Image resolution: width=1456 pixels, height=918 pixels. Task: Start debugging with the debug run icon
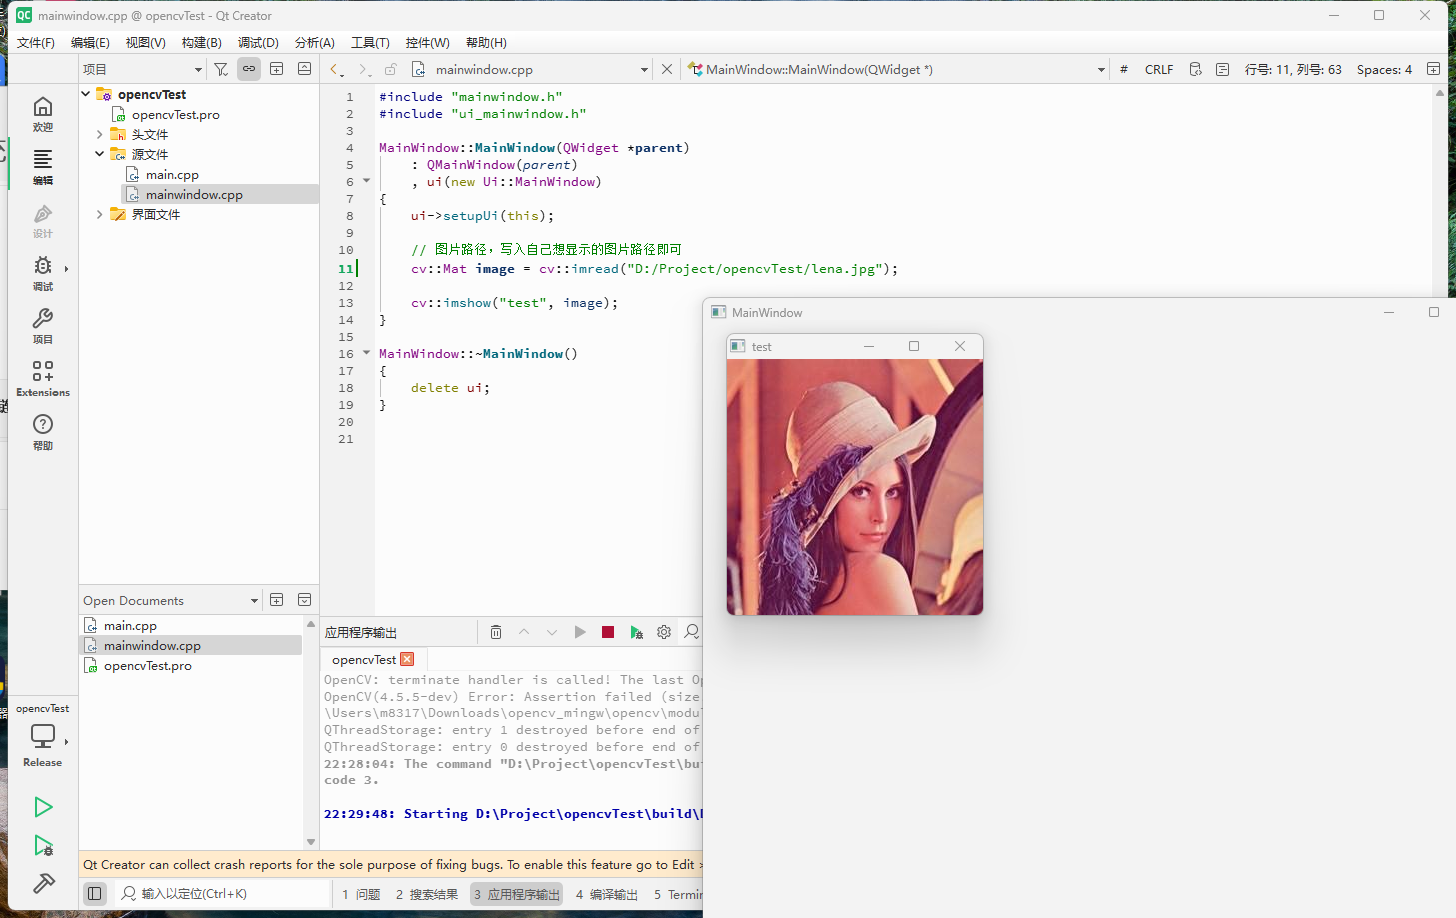point(44,845)
